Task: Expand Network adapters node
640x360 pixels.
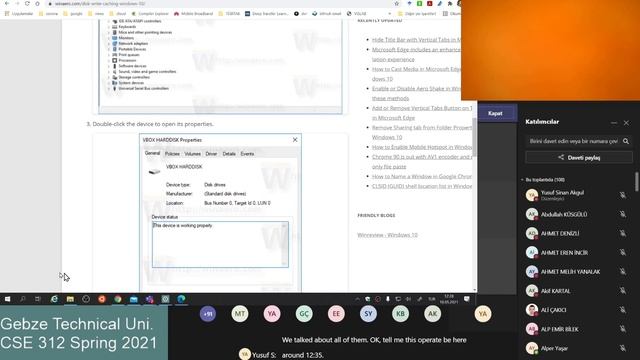Action: [x=109, y=44]
